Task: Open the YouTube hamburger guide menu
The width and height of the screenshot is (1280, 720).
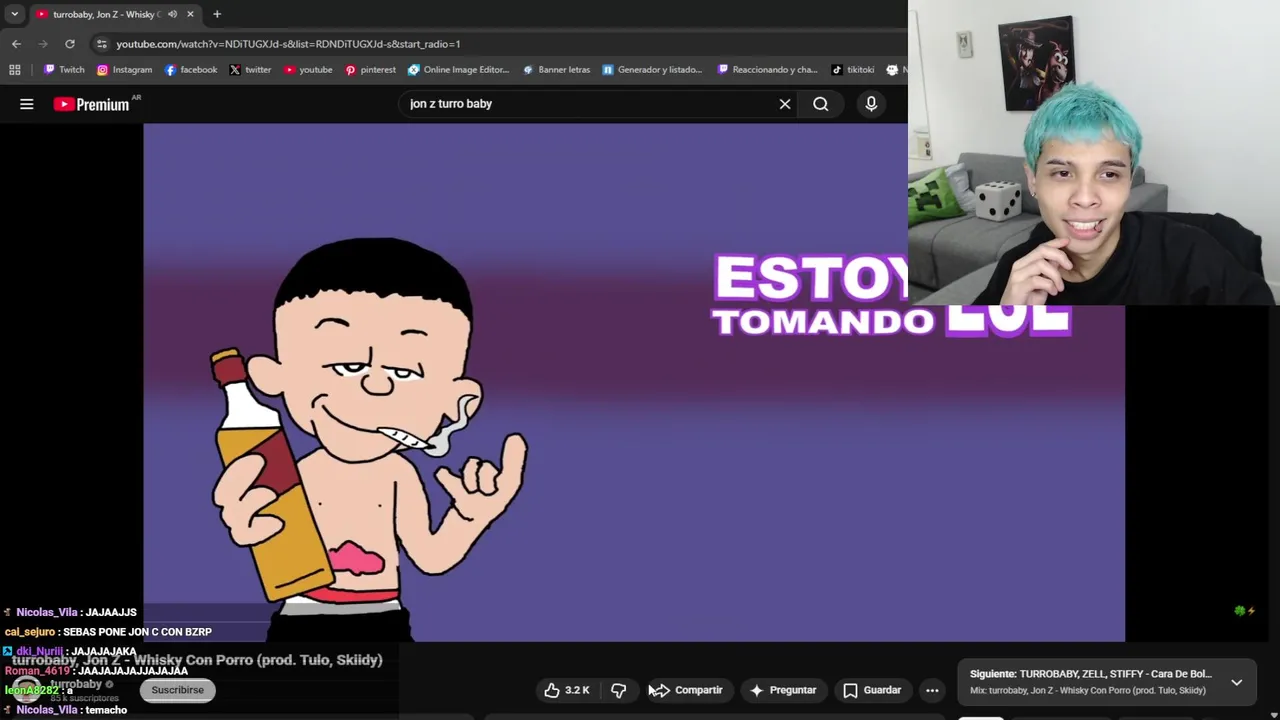Action: [x=27, y=104]
